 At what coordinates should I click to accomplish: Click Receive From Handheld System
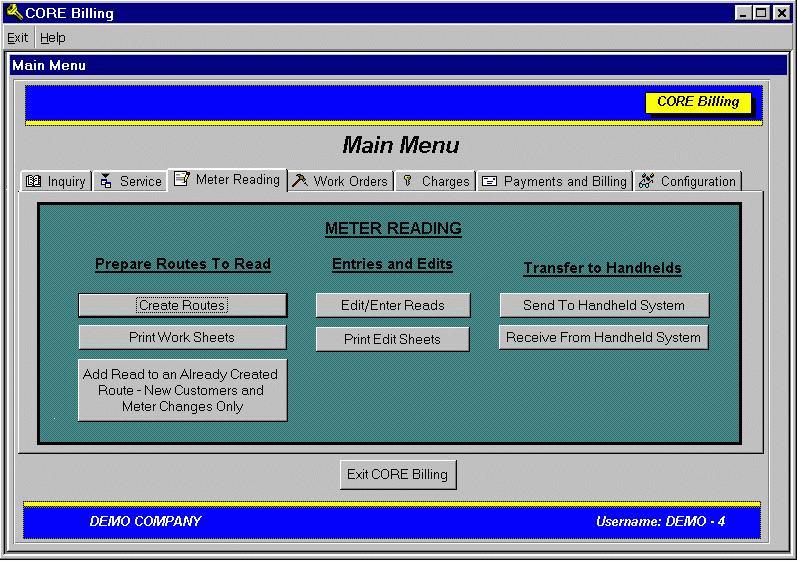[603, 337]
